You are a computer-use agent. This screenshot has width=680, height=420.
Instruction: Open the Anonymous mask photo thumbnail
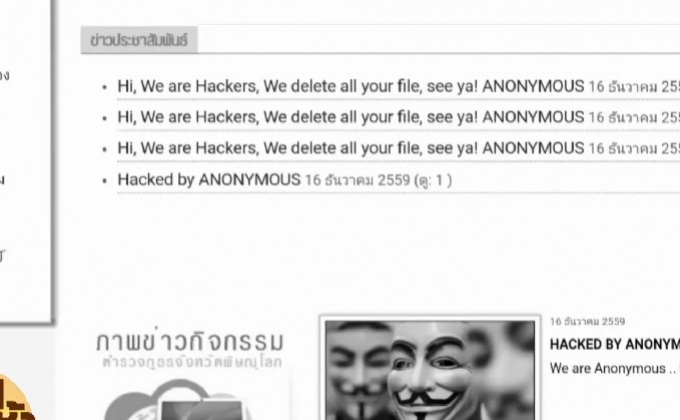[430, 370]
